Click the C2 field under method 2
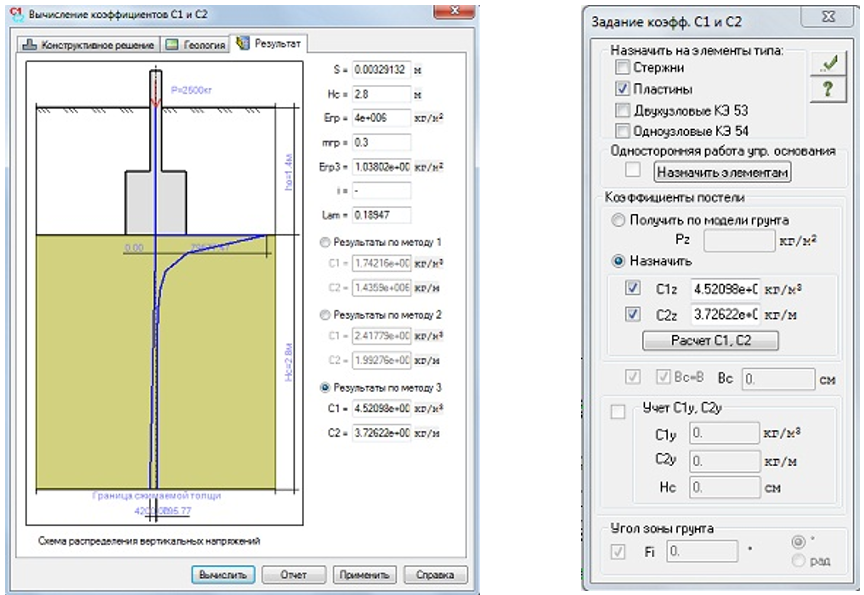 tap(381, 360)
